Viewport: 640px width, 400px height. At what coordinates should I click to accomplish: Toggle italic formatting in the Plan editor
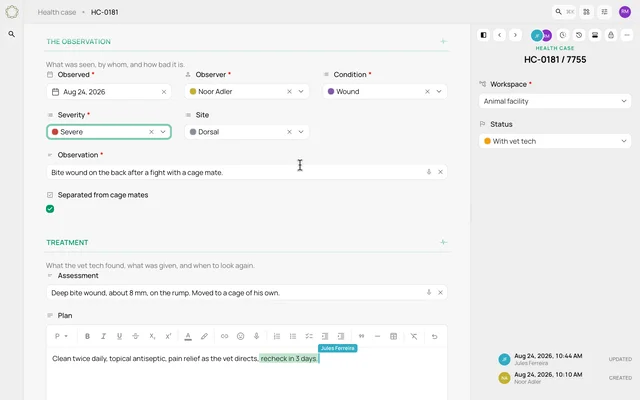pos(103,336)
